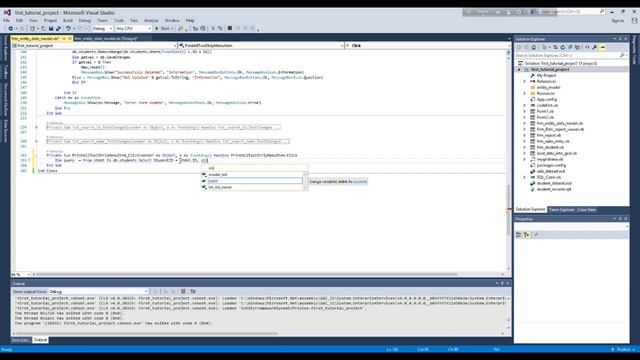Image resolution: width=640 pixels, height=360 pixels.
Task: Toggle Word Wrap in Output toolbar
Action: click(x=193, y=291)
